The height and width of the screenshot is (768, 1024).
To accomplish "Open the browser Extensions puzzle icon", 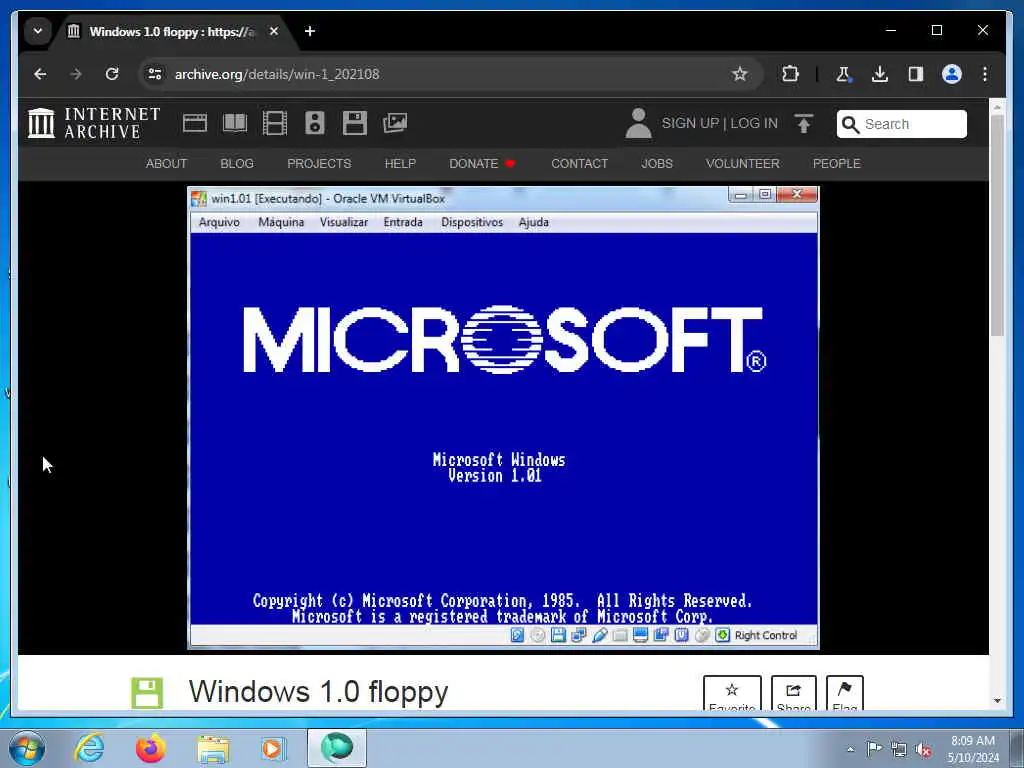I will (790, 74).
